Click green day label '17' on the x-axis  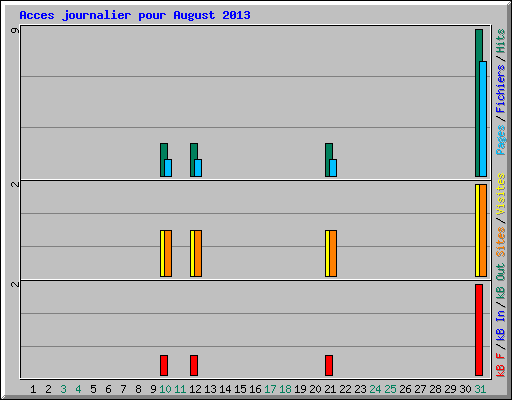click(x=270, y=389)
